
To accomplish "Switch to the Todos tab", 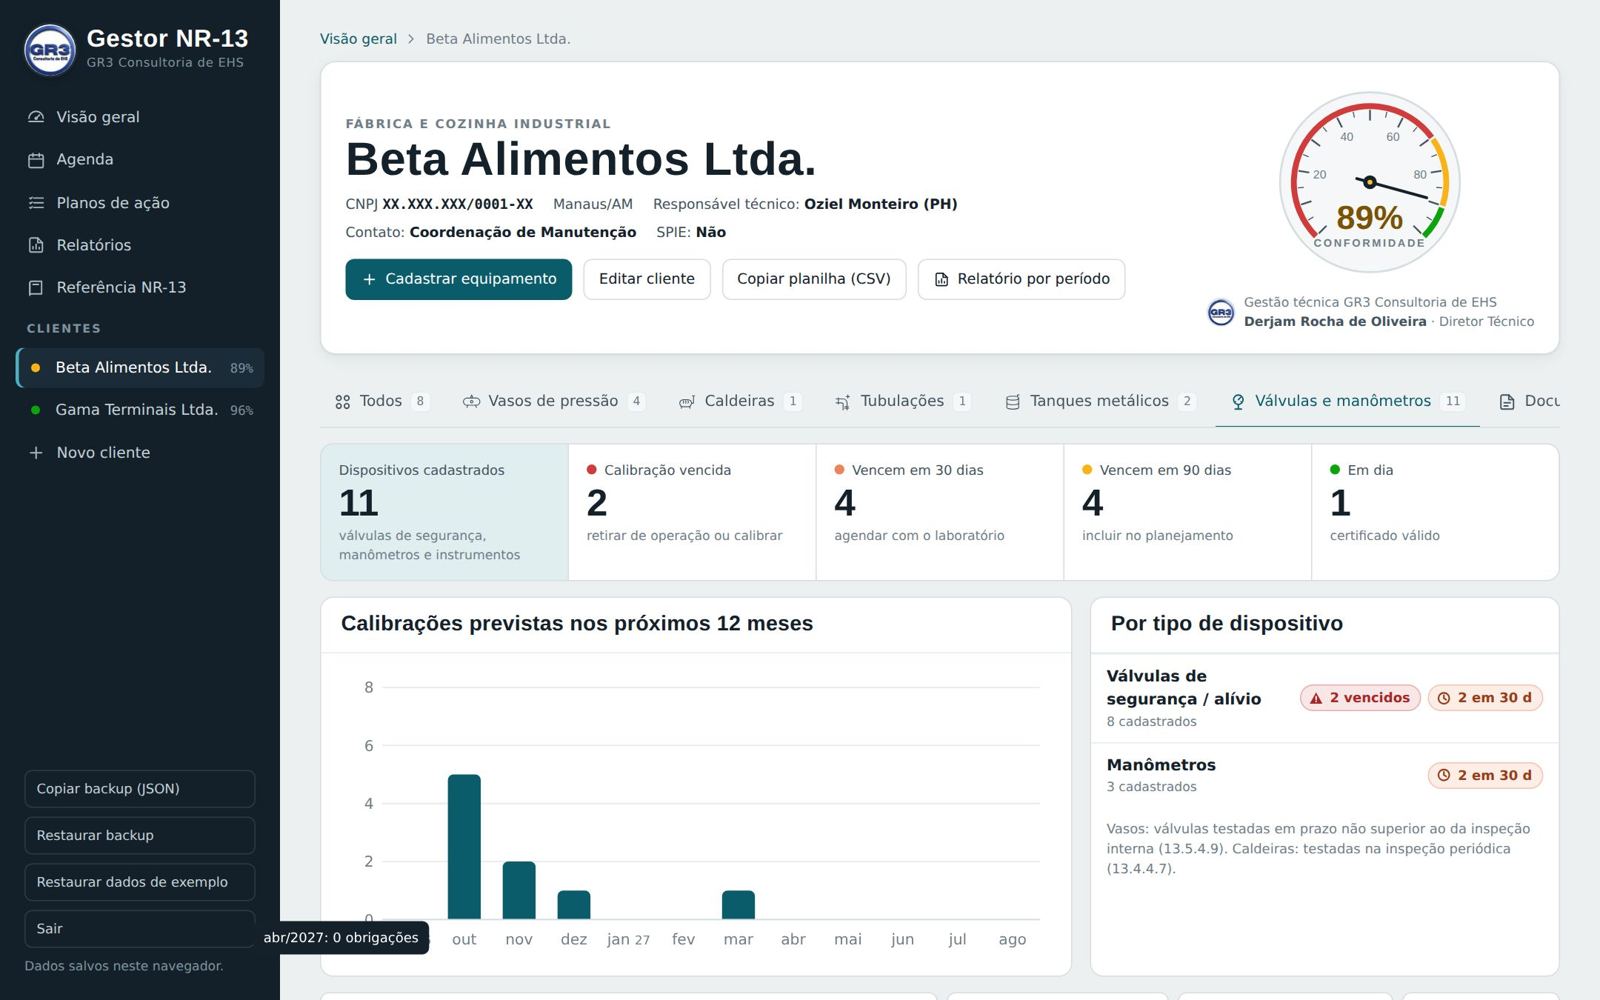I will point(381,402).
